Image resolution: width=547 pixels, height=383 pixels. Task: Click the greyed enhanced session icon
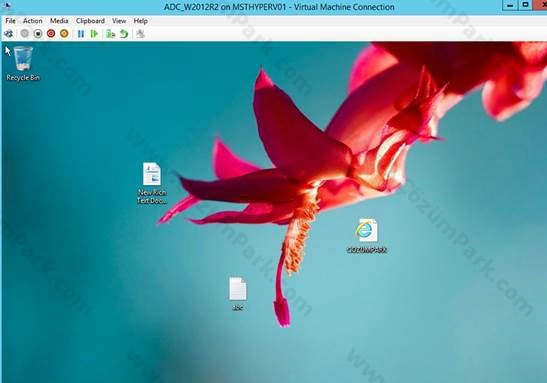[140, 34]
